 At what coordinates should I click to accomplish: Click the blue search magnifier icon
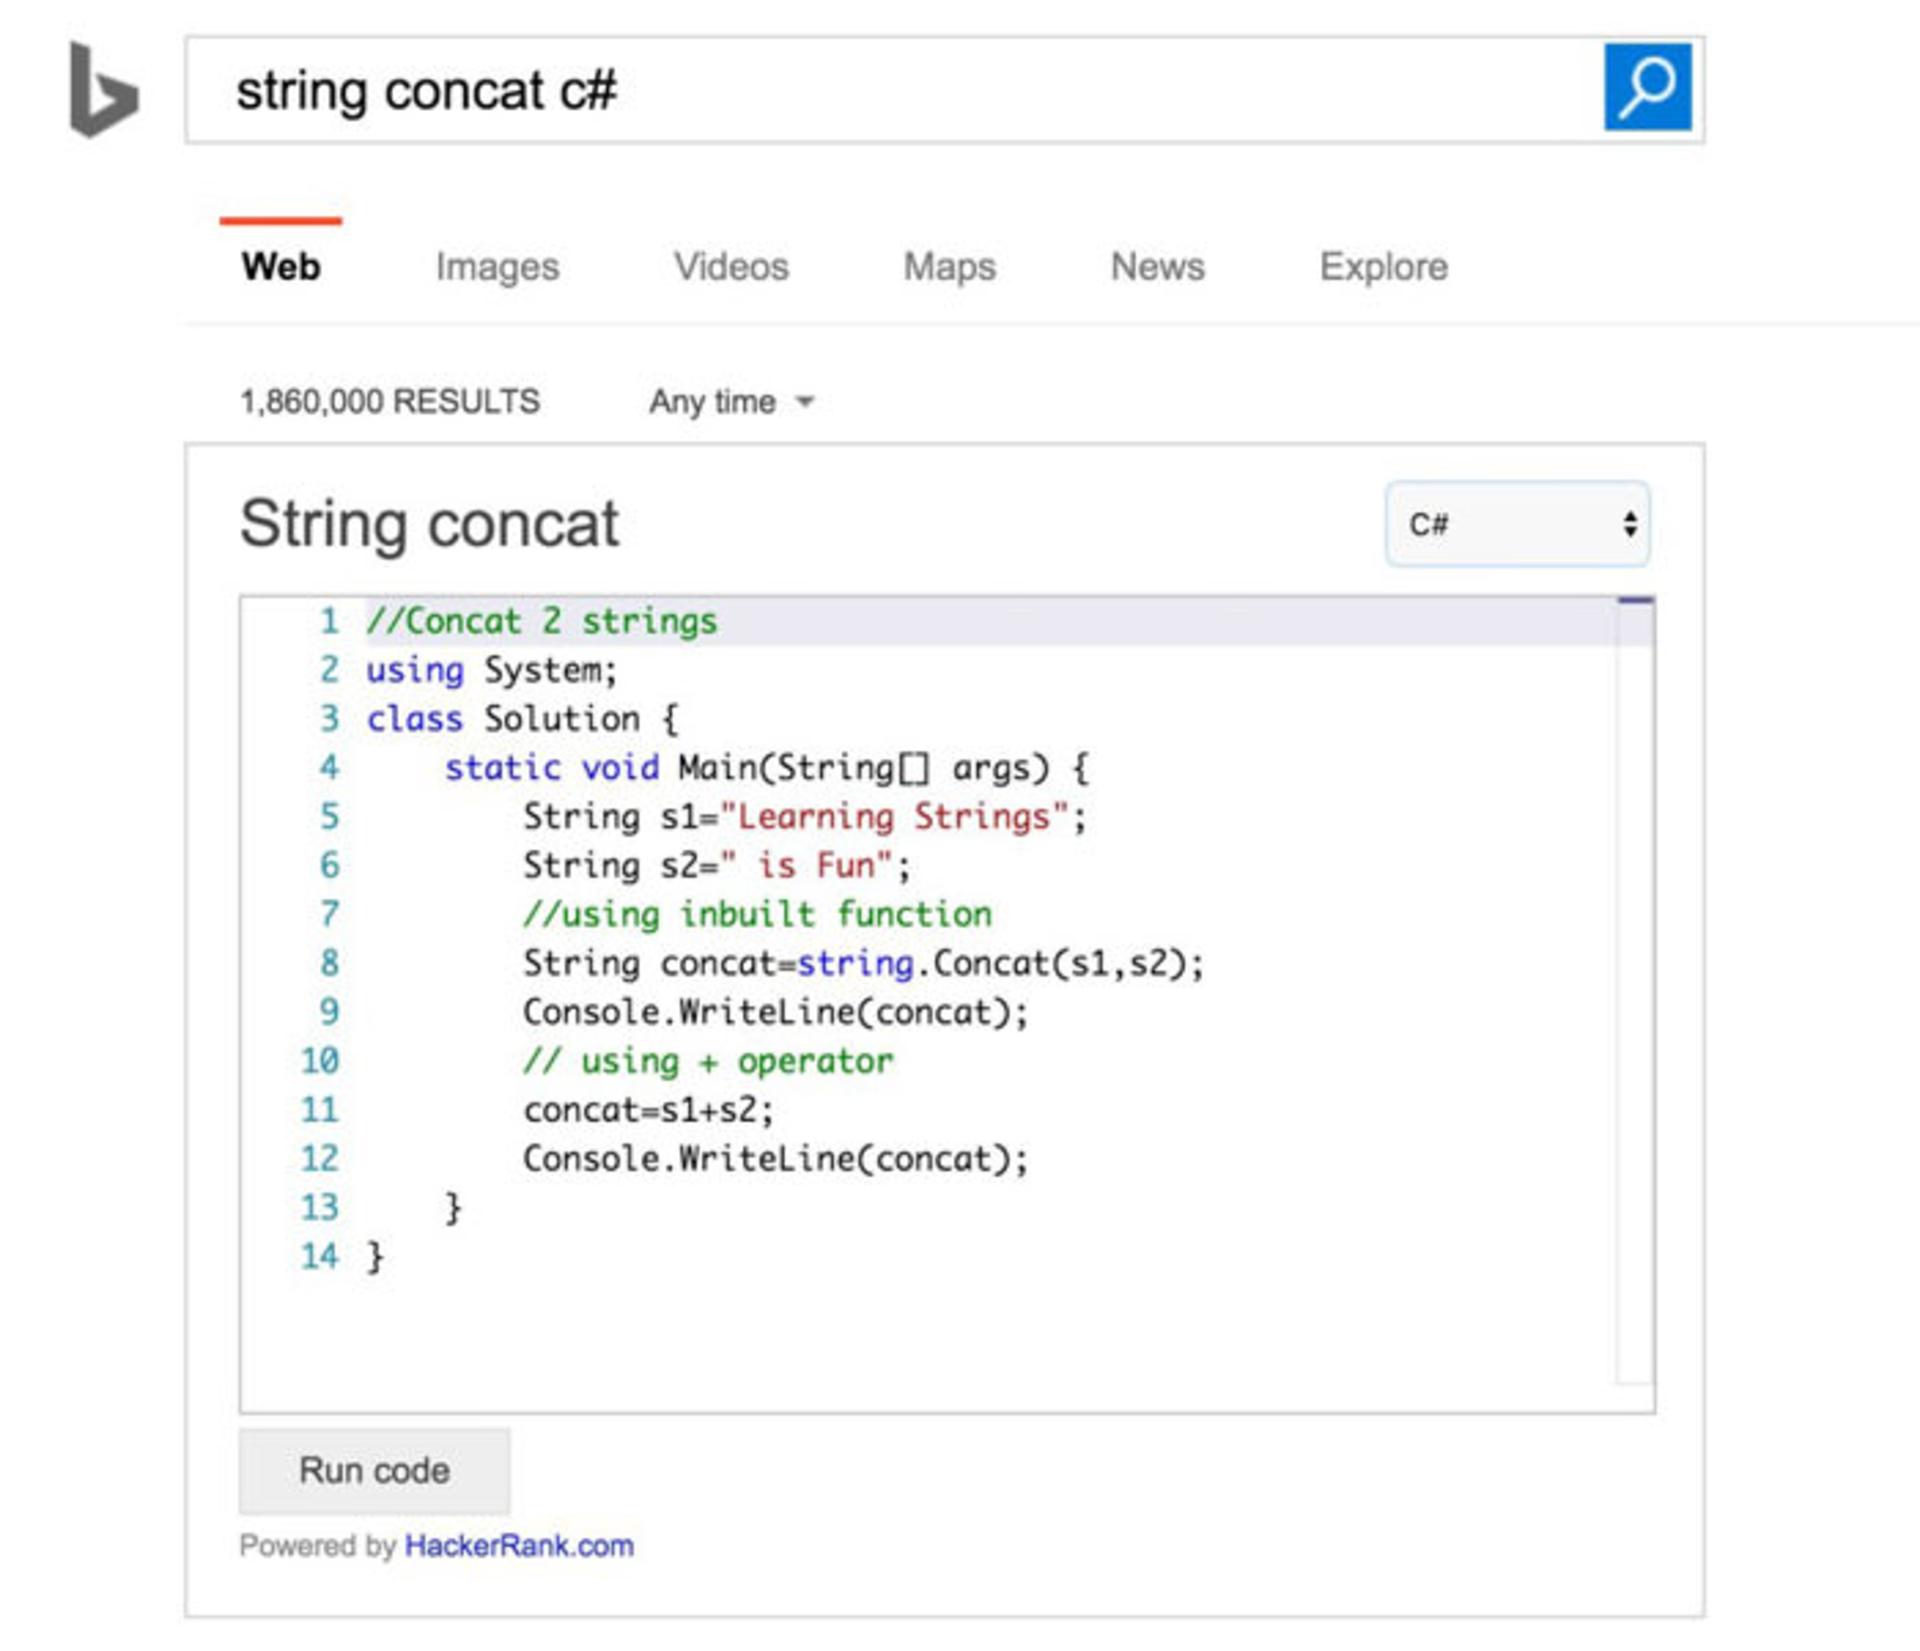1647,87
